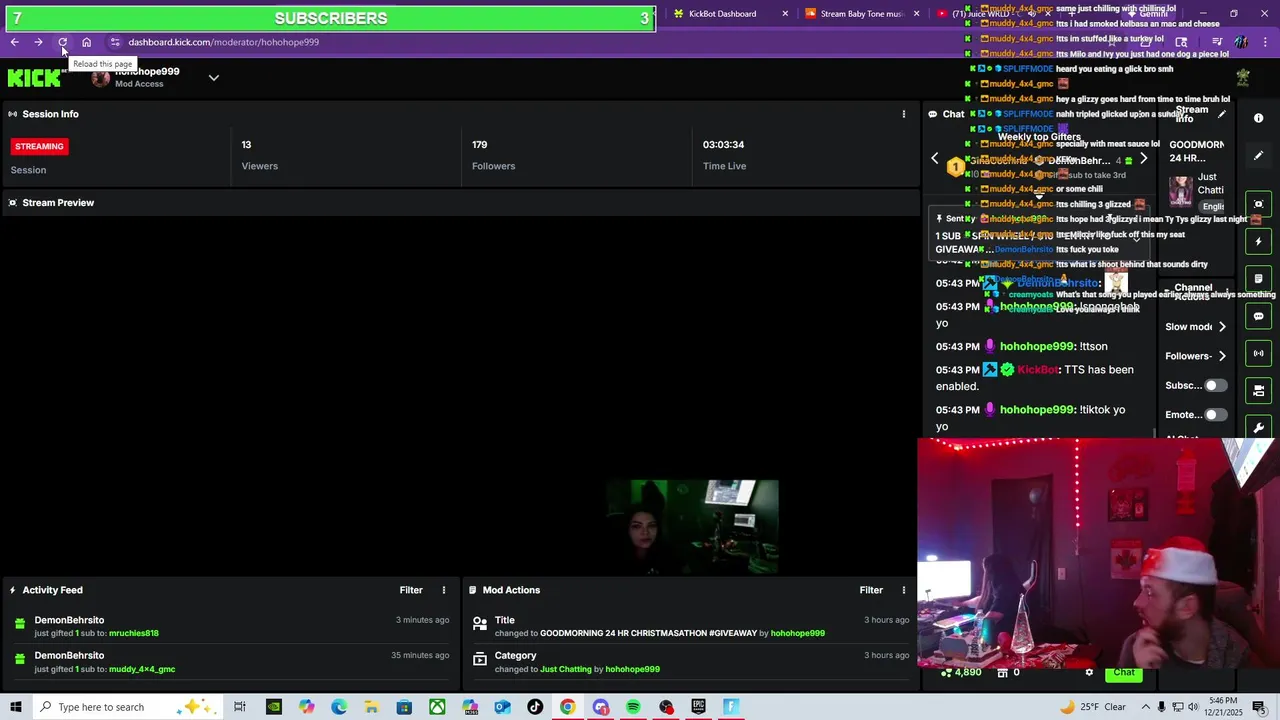Click the Title mod action icon
This screenshot has height=720, width=1280.
point(480,625)
